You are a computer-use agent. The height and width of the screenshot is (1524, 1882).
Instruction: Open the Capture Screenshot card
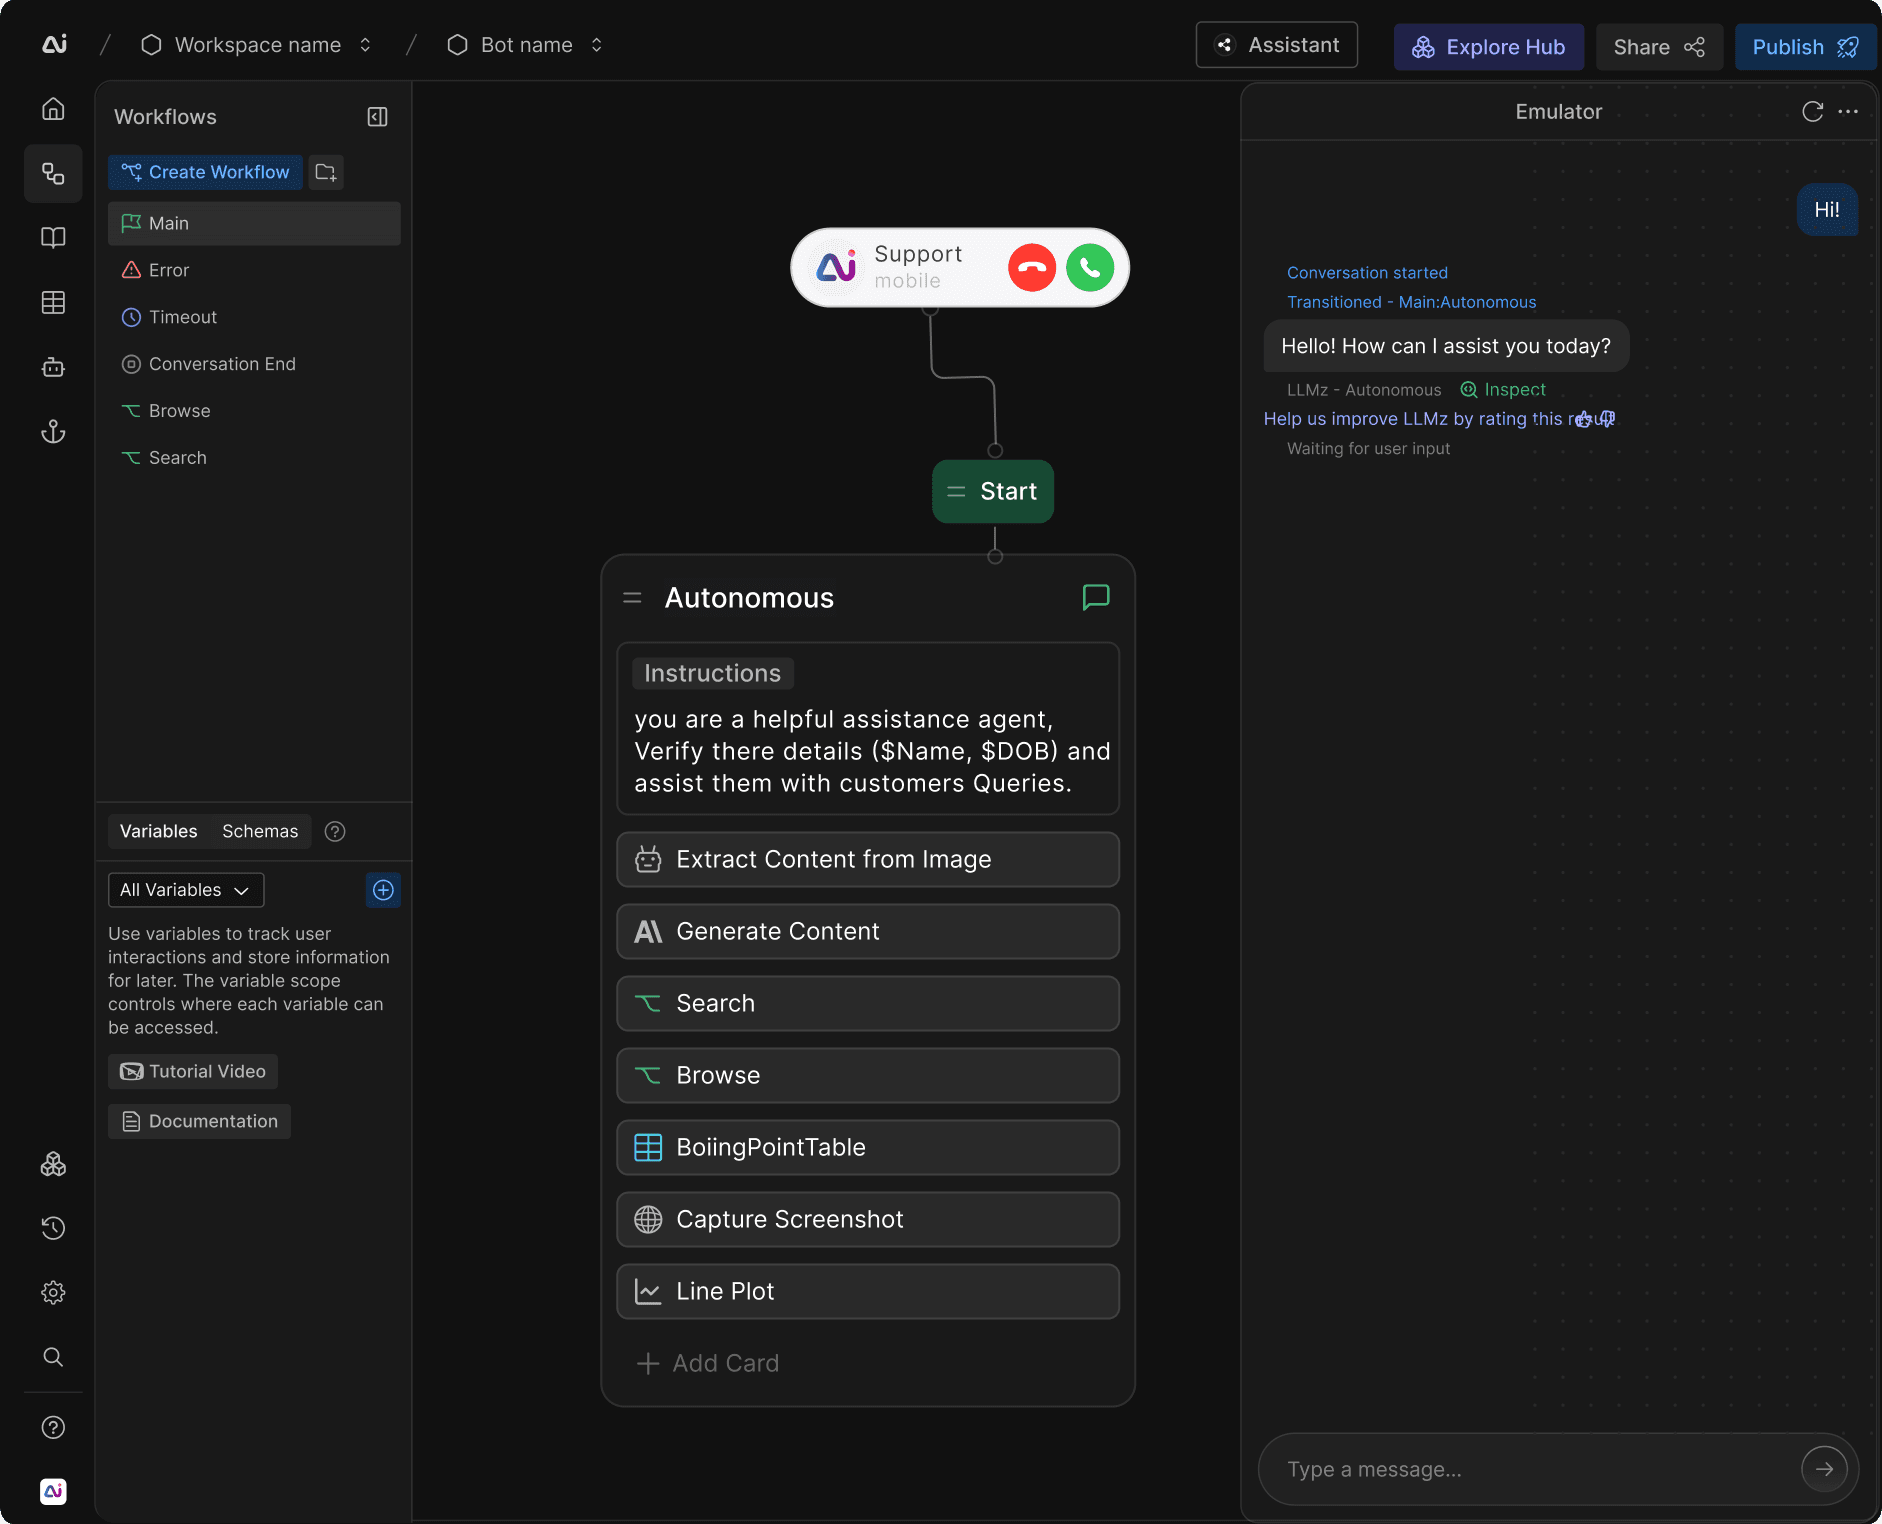point(868,1220)
